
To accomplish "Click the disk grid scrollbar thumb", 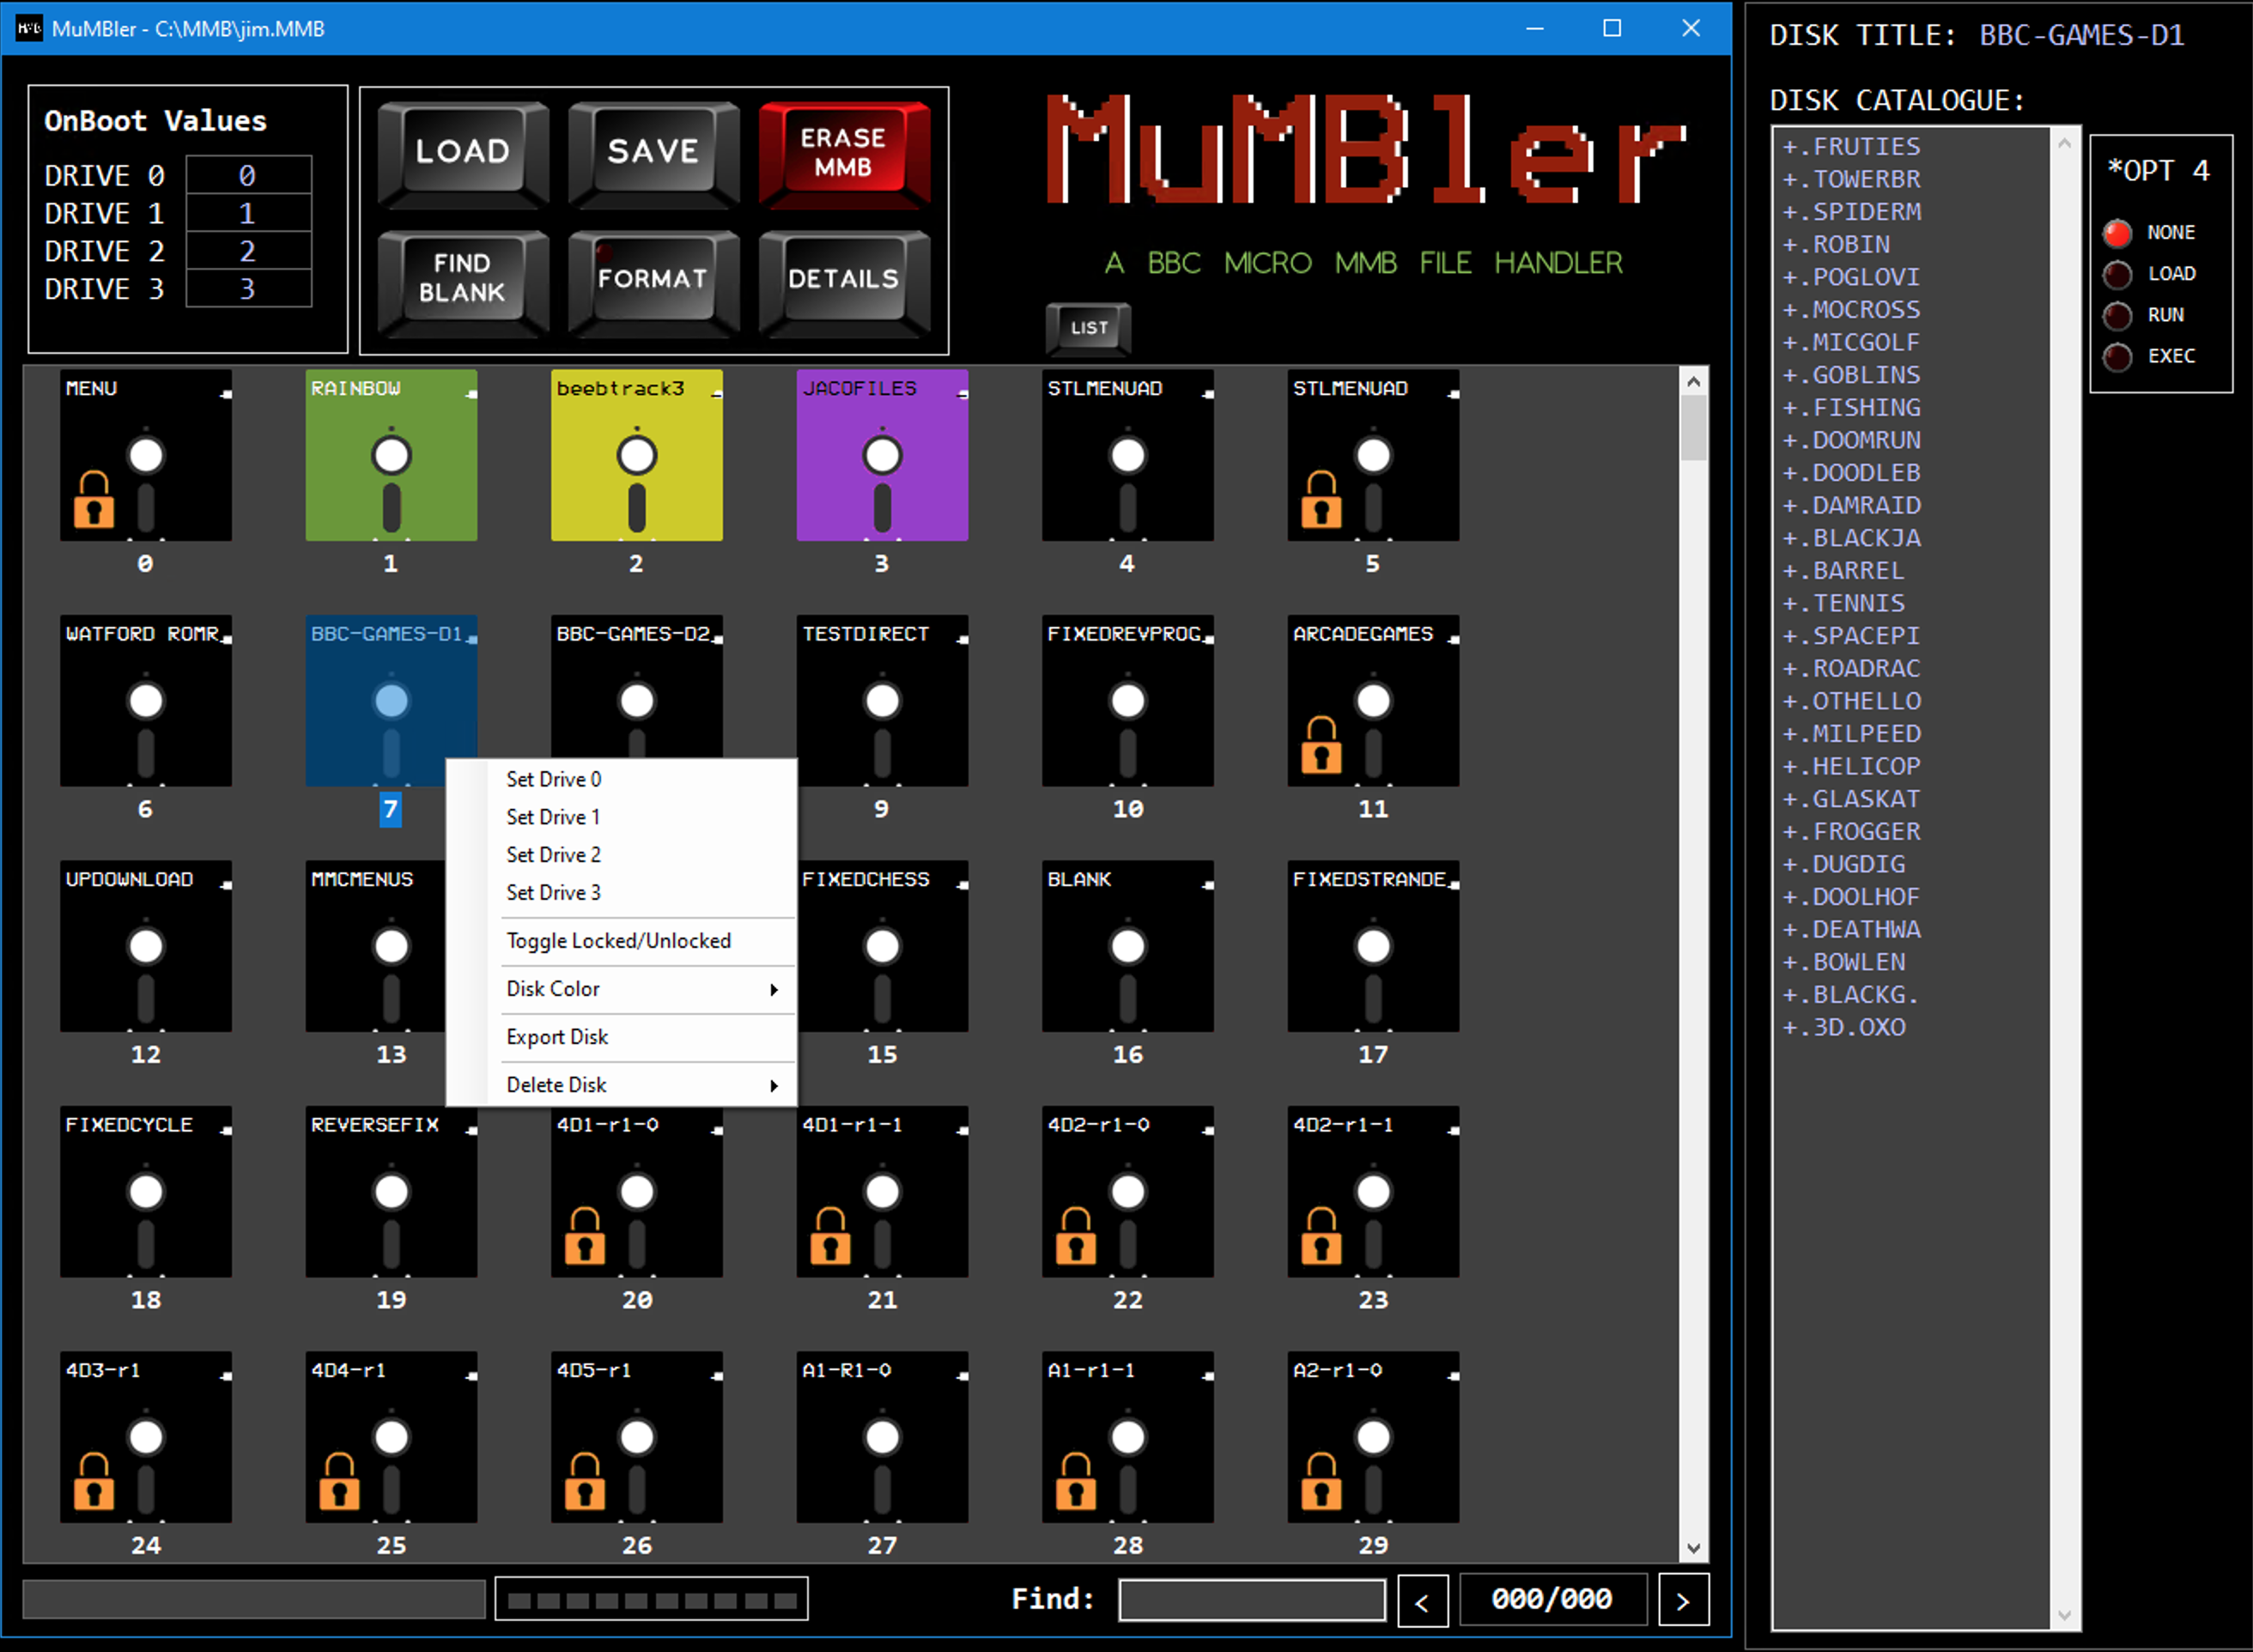I will [1693, 428].
